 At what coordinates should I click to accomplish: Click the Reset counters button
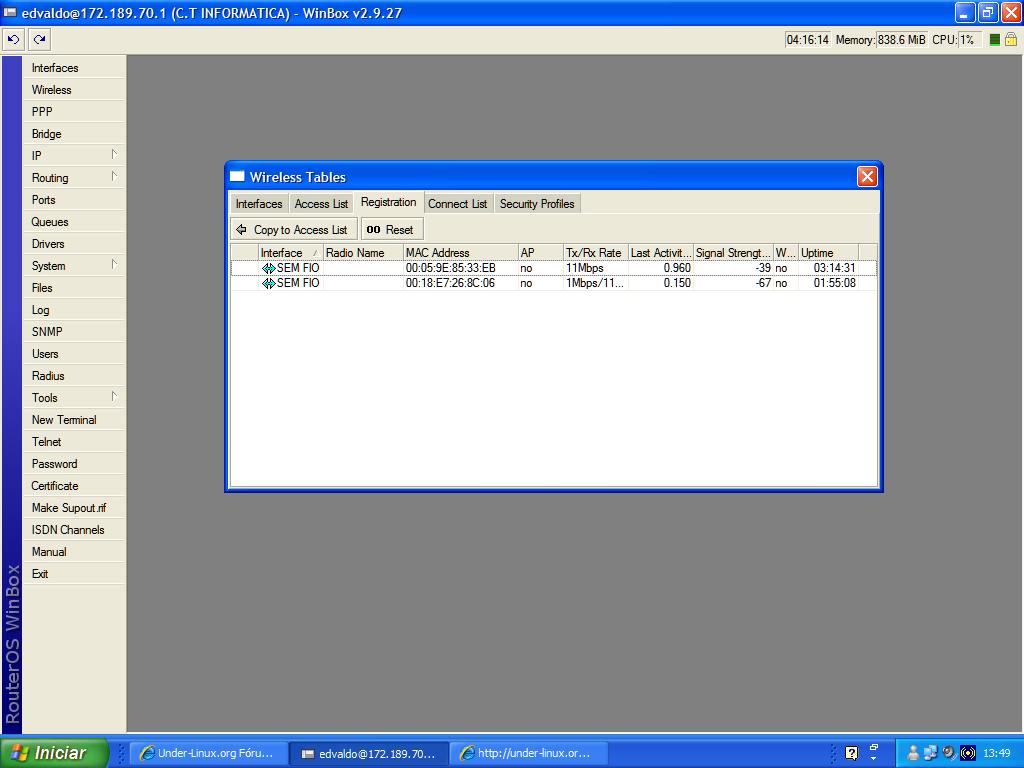392,229
